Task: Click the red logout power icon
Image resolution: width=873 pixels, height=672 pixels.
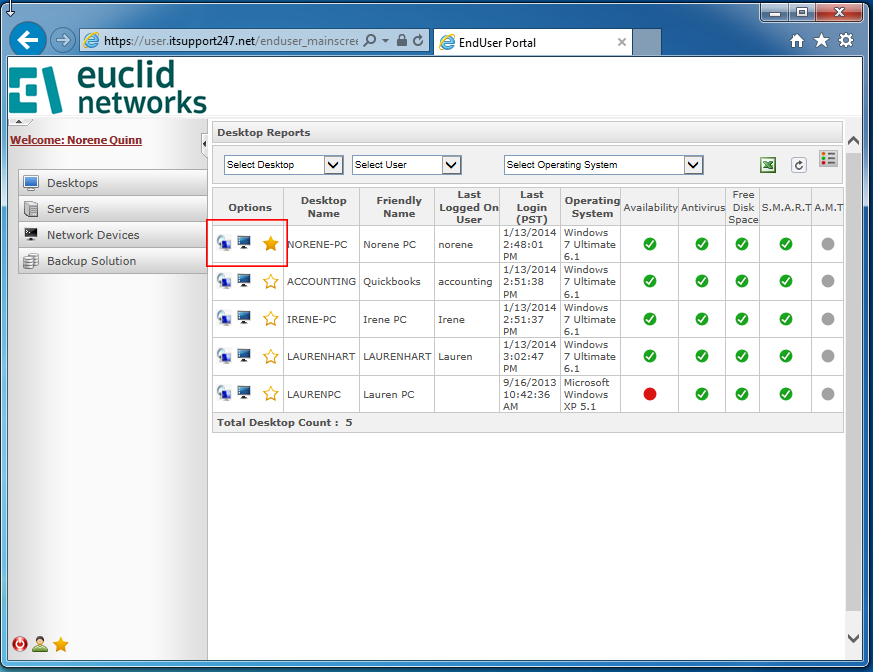Action: tap(20, 644)
